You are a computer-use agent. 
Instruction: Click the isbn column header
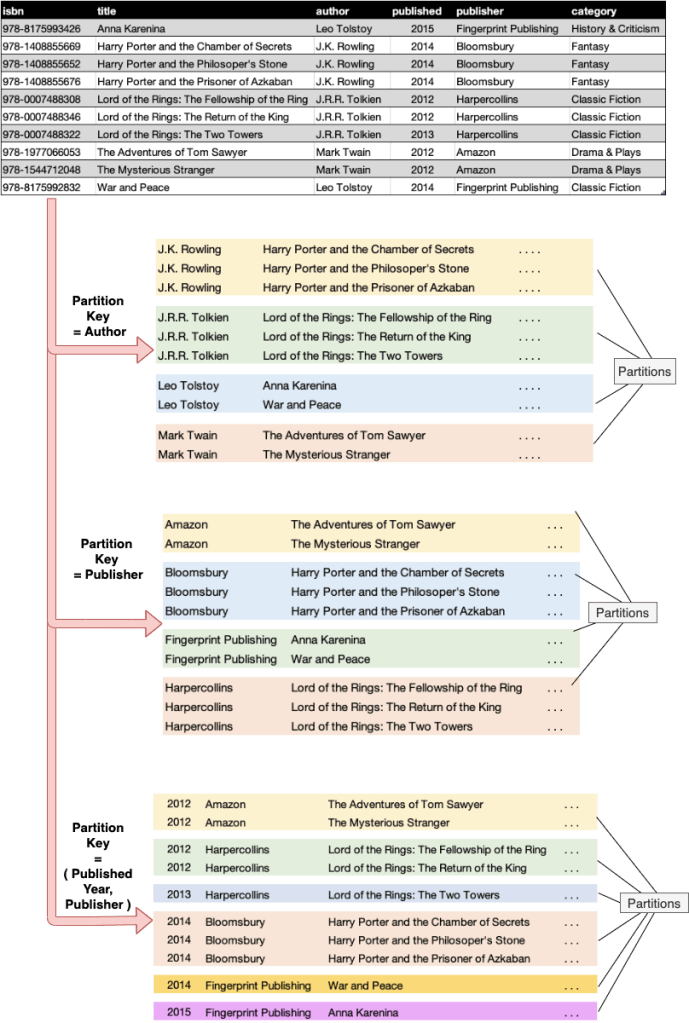(x=14, y=11)
